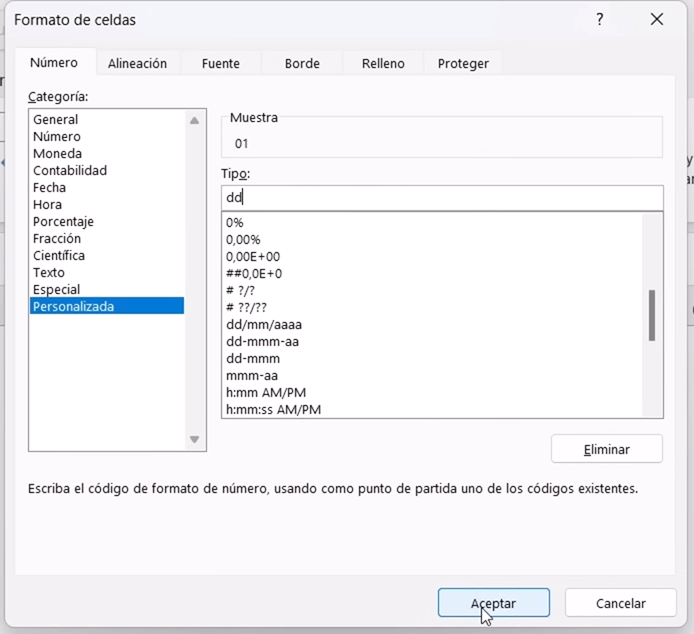Choose the dd/mm/aaaa format
Screen dimensions: 694x634
(432, 325)
